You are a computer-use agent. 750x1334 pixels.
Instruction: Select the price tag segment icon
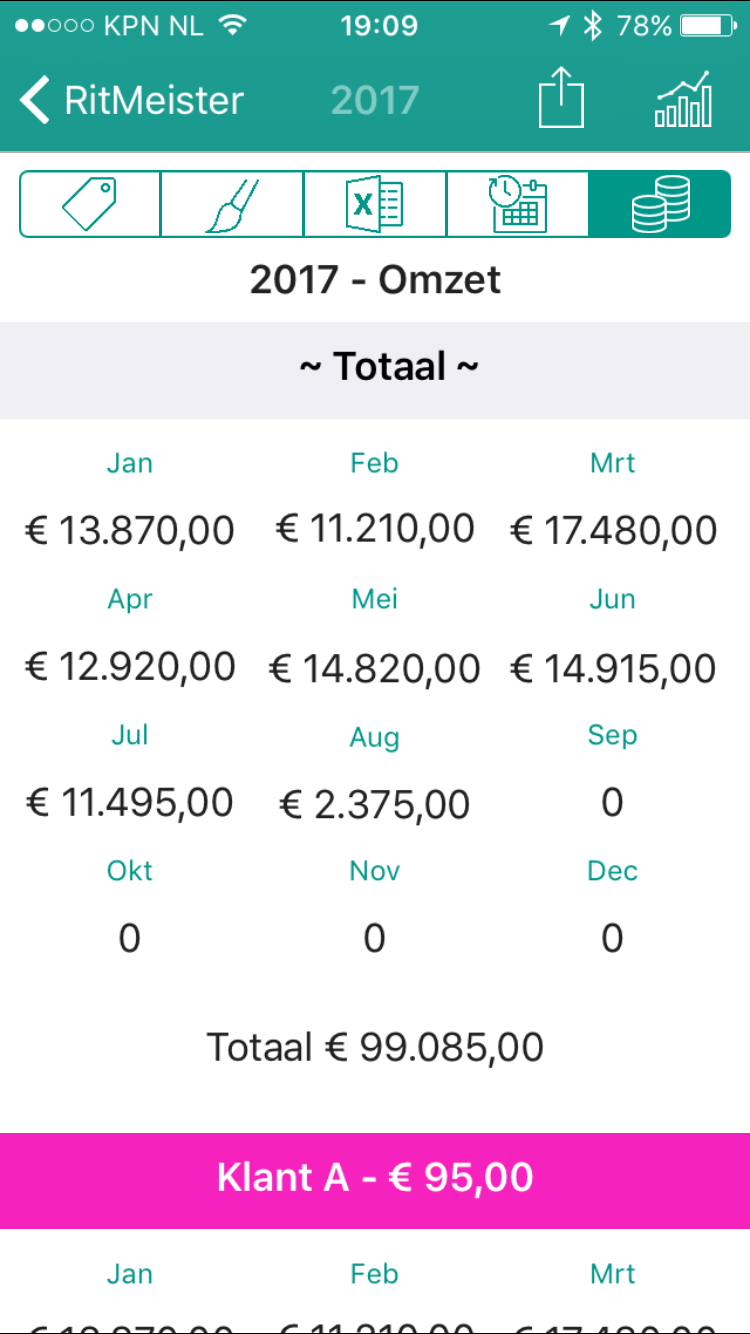click(90, 204)
